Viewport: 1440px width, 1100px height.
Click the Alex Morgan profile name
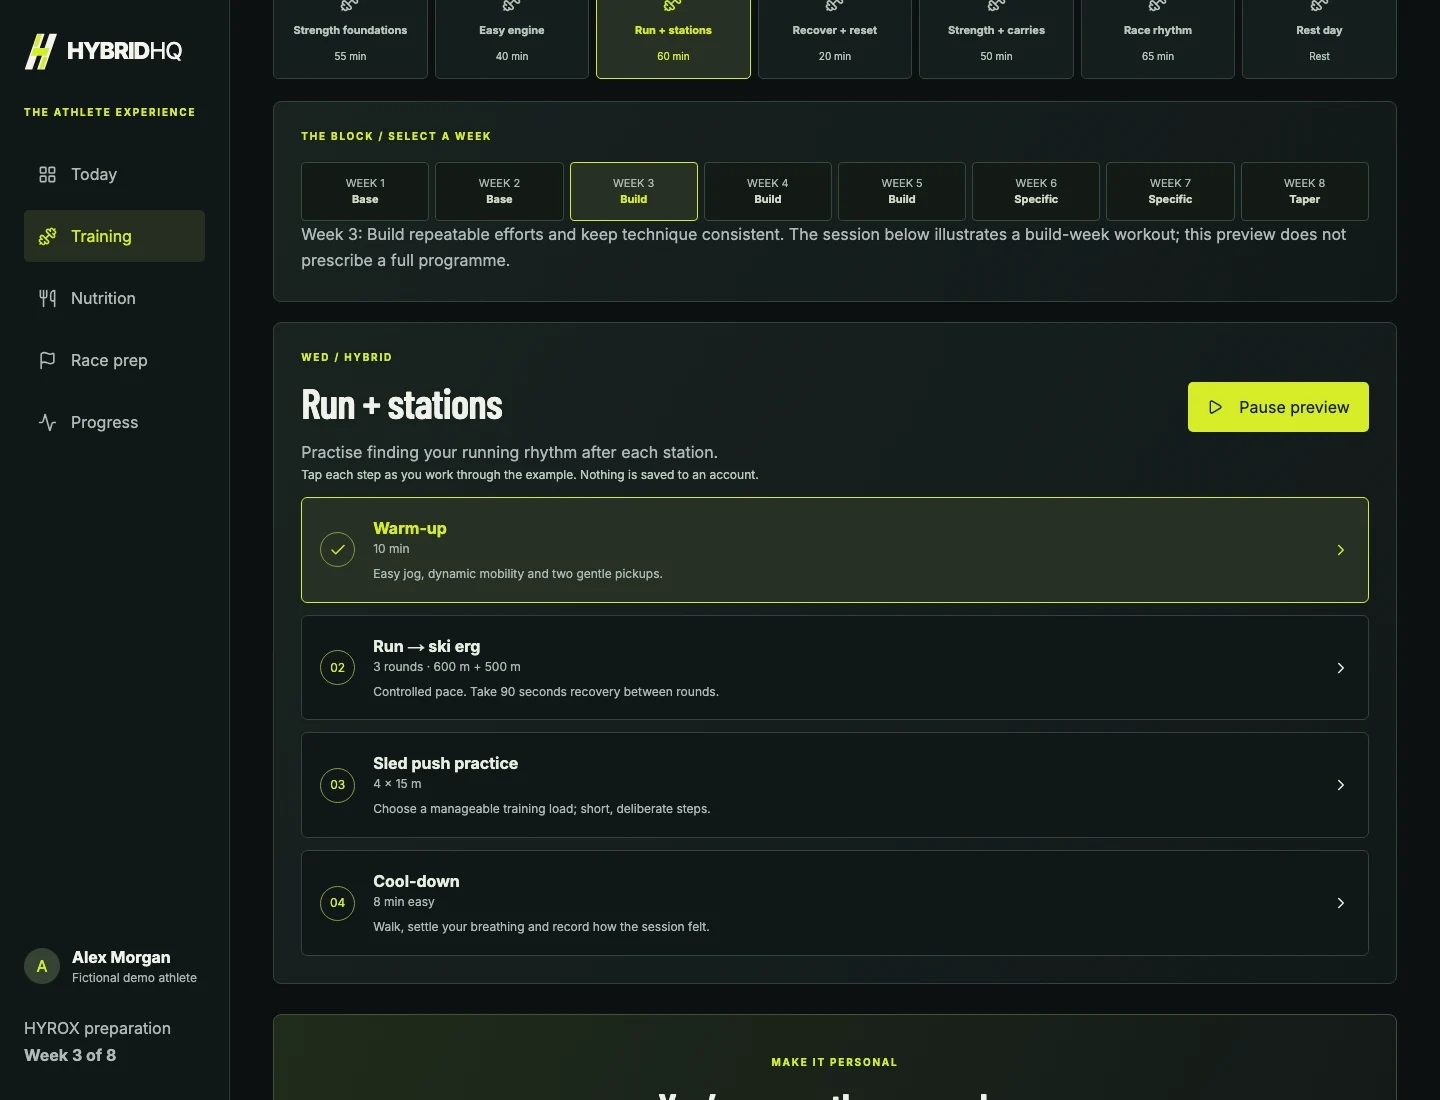(x=121, y=957)
